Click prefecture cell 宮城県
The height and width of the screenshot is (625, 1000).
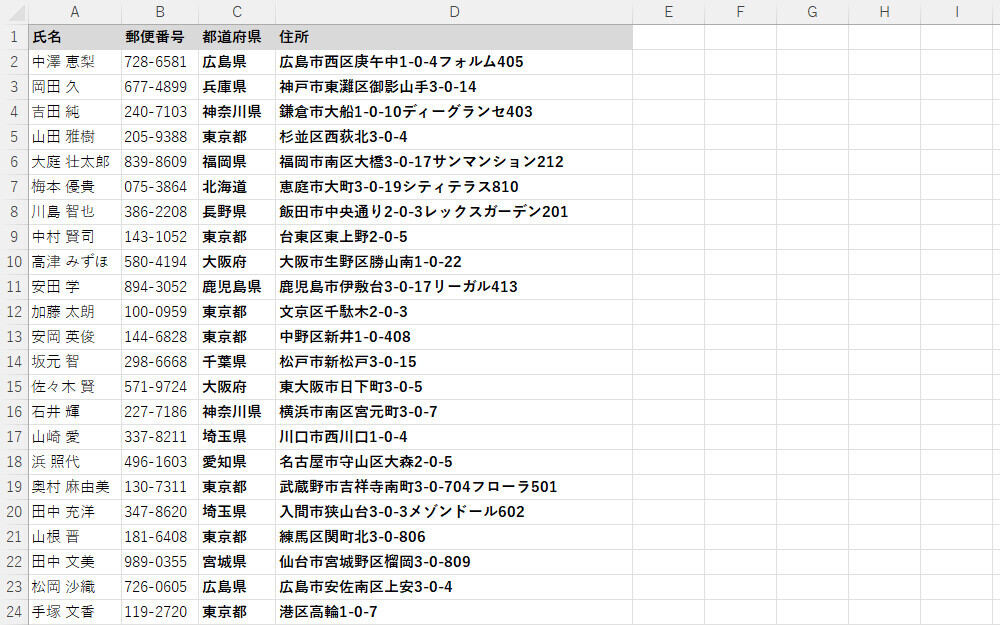coord(237,562)
